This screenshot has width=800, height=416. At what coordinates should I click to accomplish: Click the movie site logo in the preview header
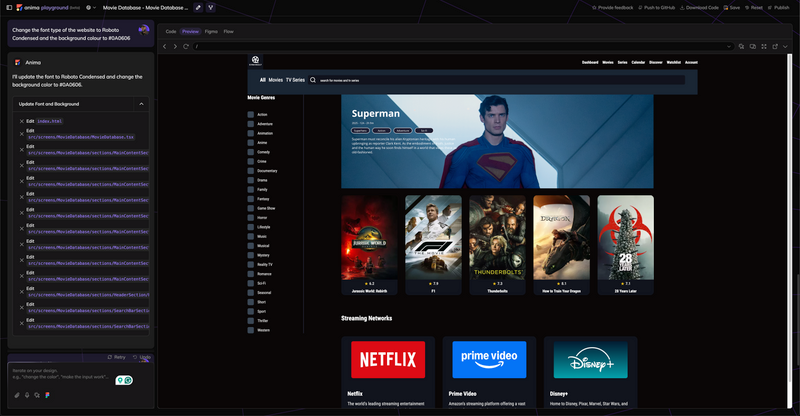click(256, 61)
